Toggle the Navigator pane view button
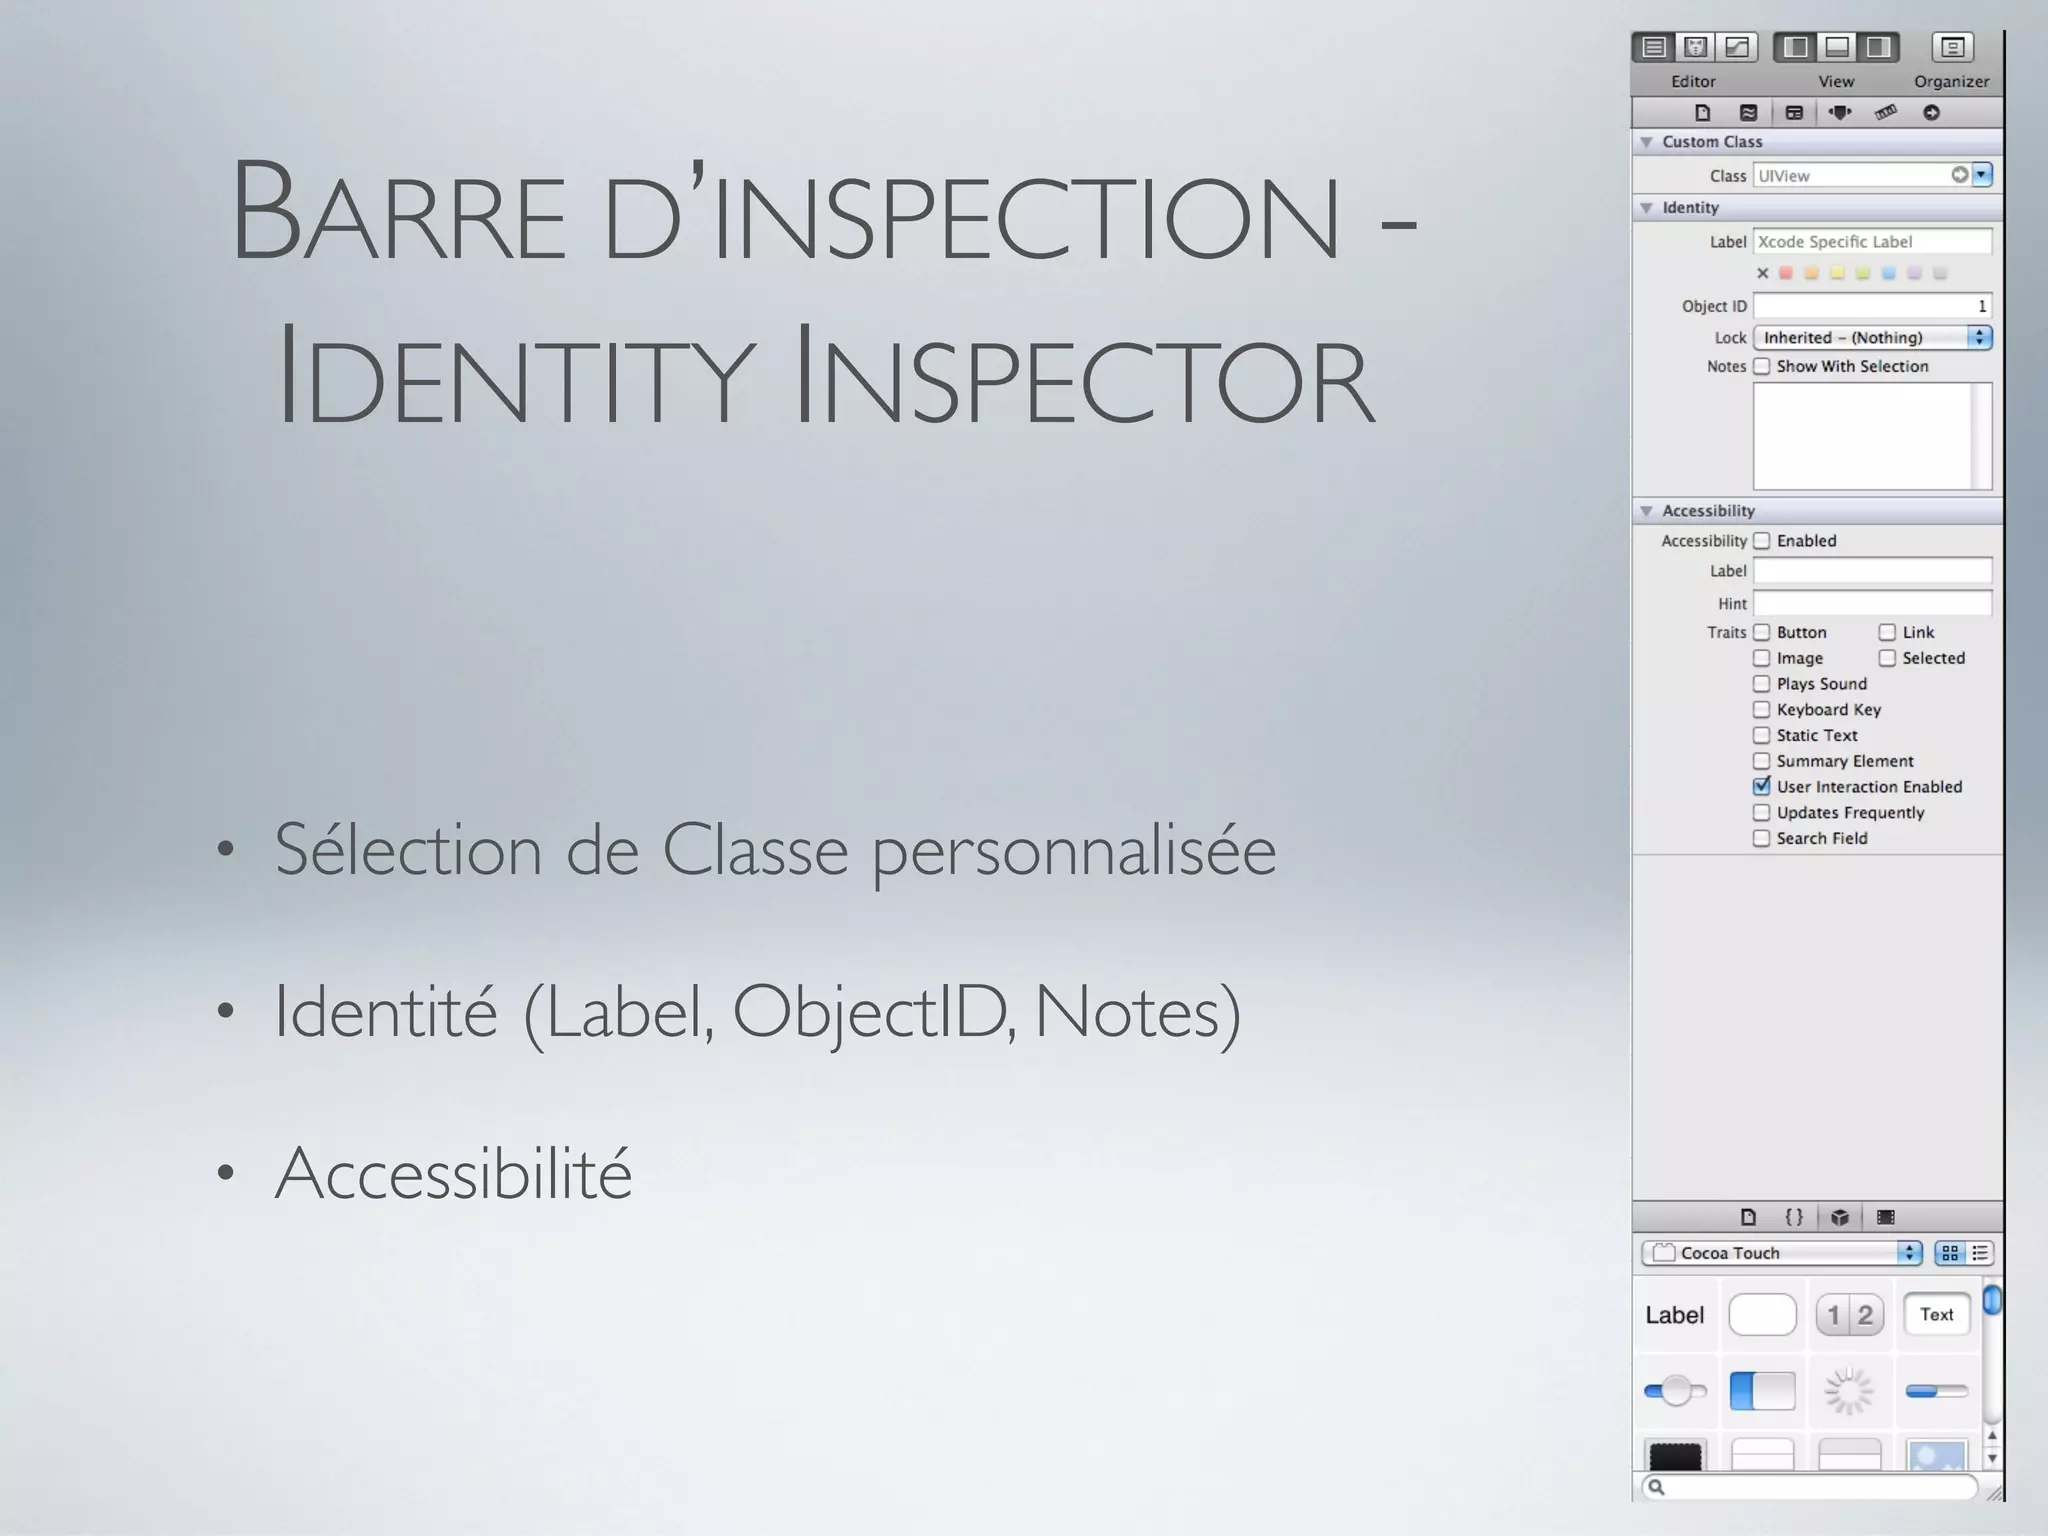2048x1536 pixels. [x=1796, y=47]
